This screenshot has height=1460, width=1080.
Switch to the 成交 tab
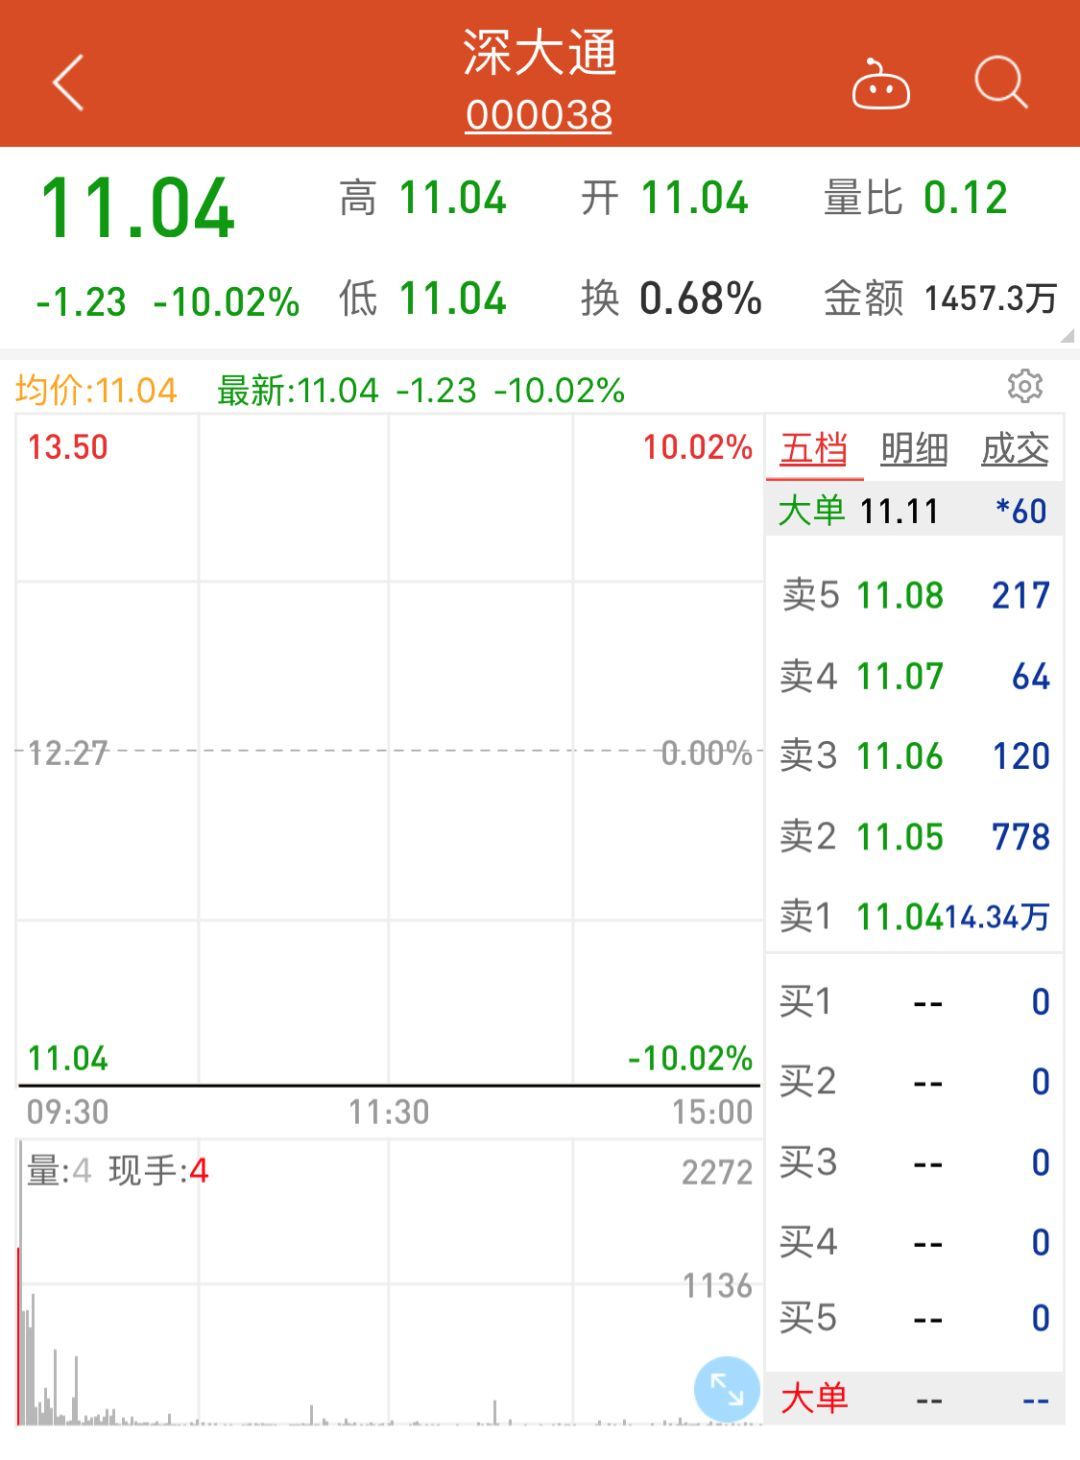(1014, 450)
